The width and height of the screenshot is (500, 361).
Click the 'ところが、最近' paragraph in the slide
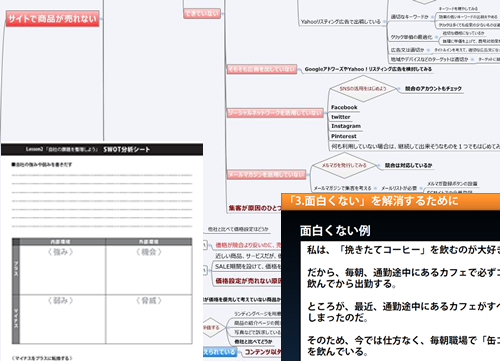pyautogui.click(x=403, y=312)
